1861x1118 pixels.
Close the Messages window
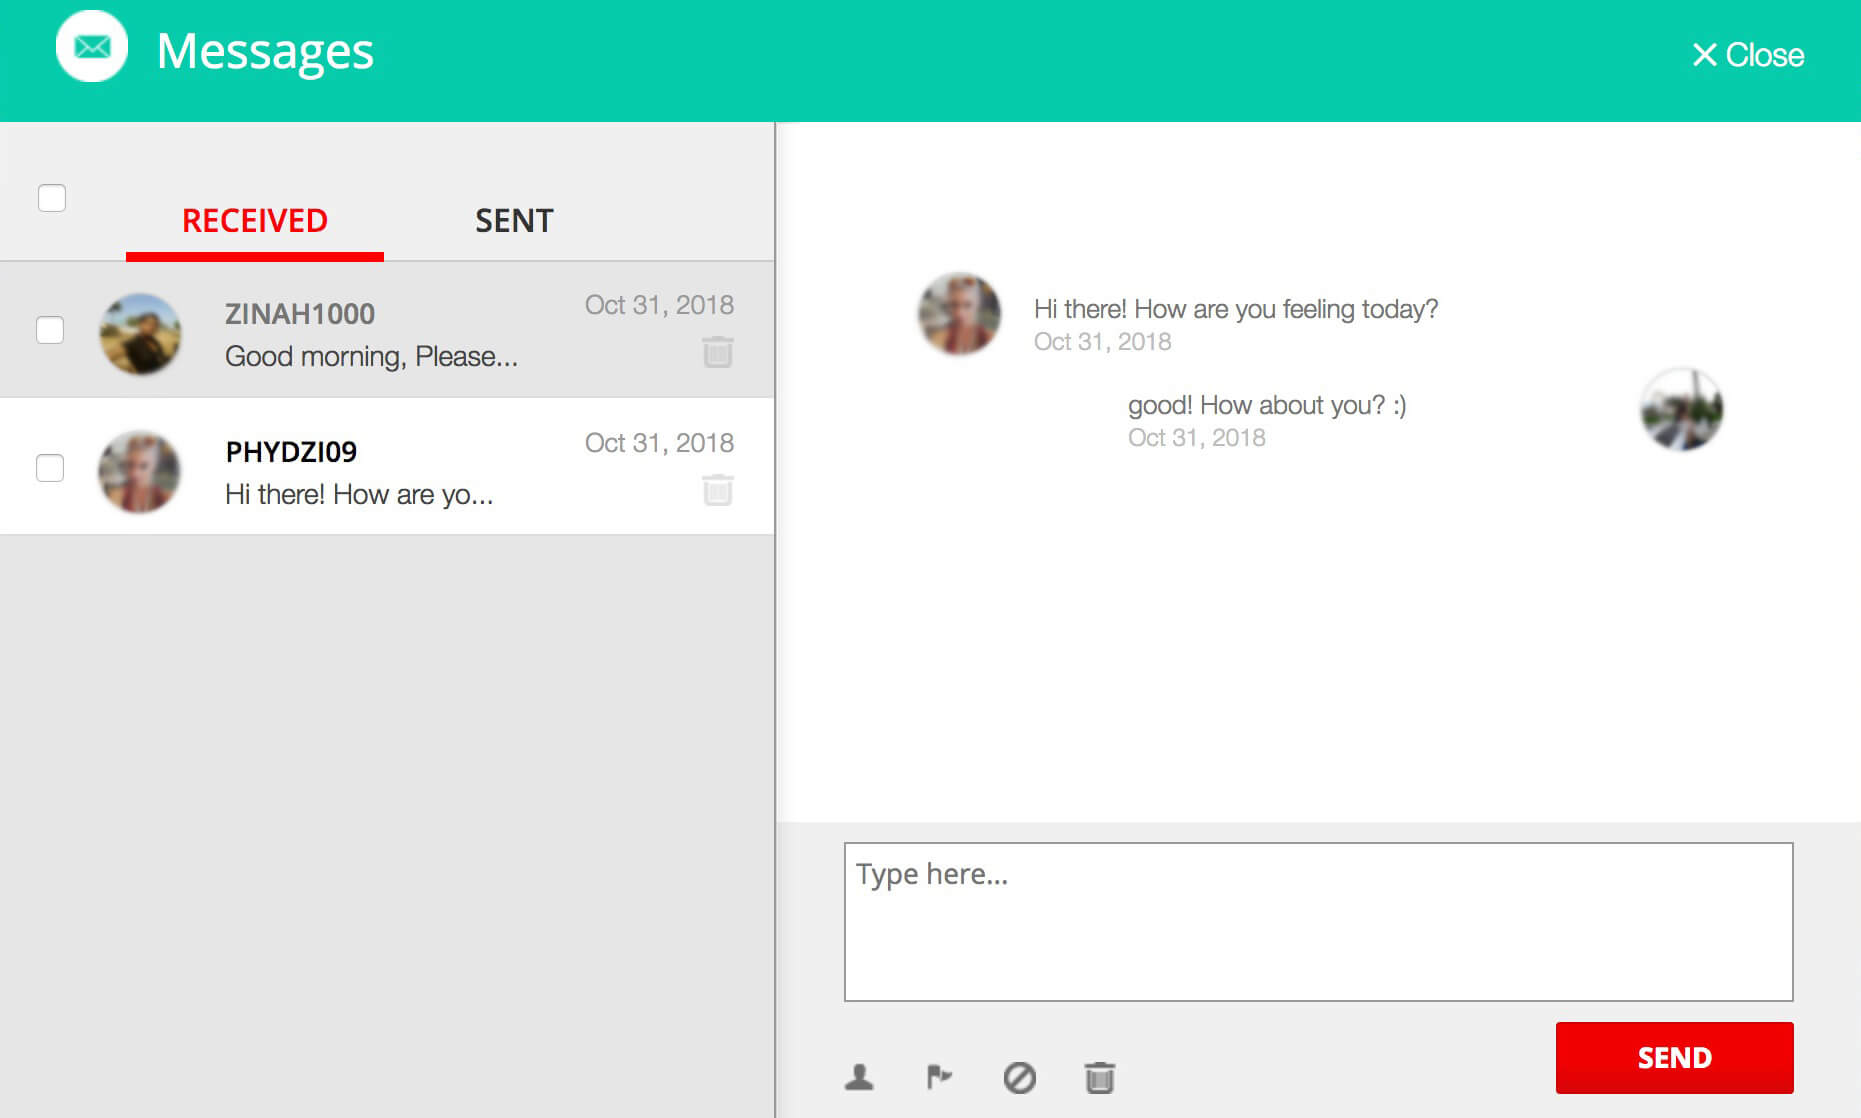pos(1747,55)
